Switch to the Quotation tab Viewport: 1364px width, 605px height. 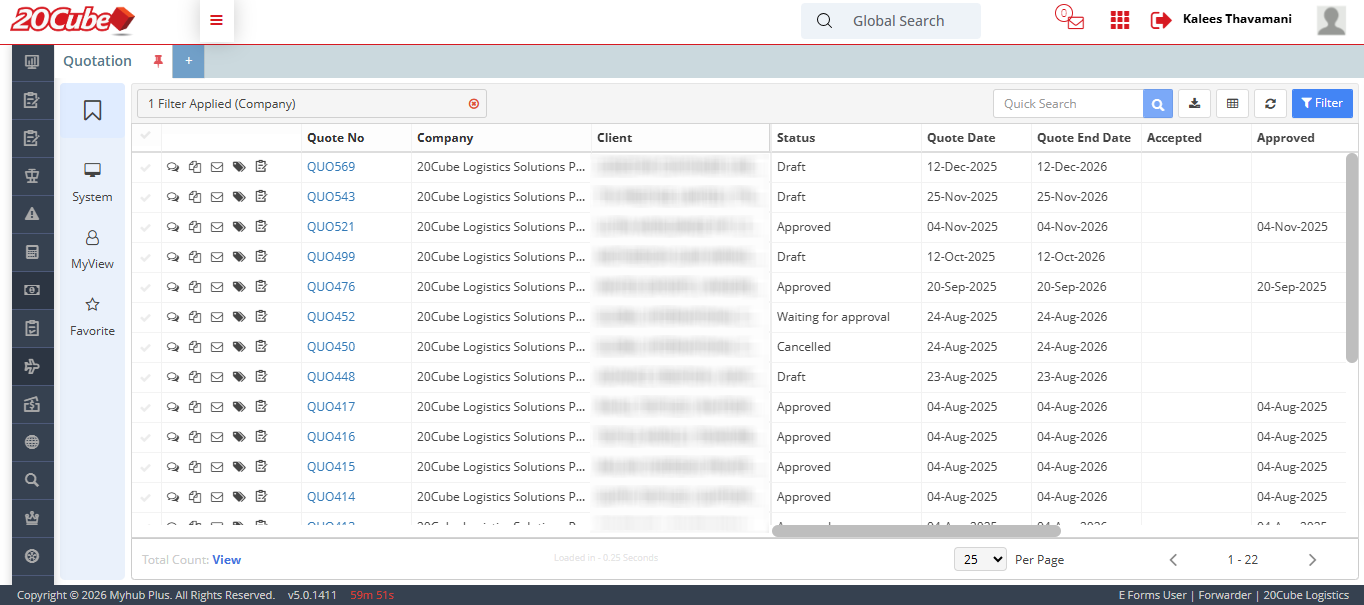pos(98,61)
